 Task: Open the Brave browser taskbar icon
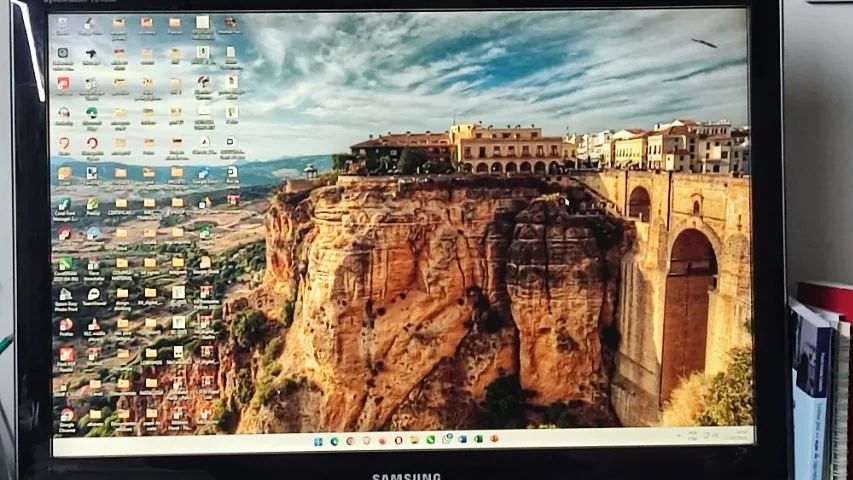[x=367, y=440]
